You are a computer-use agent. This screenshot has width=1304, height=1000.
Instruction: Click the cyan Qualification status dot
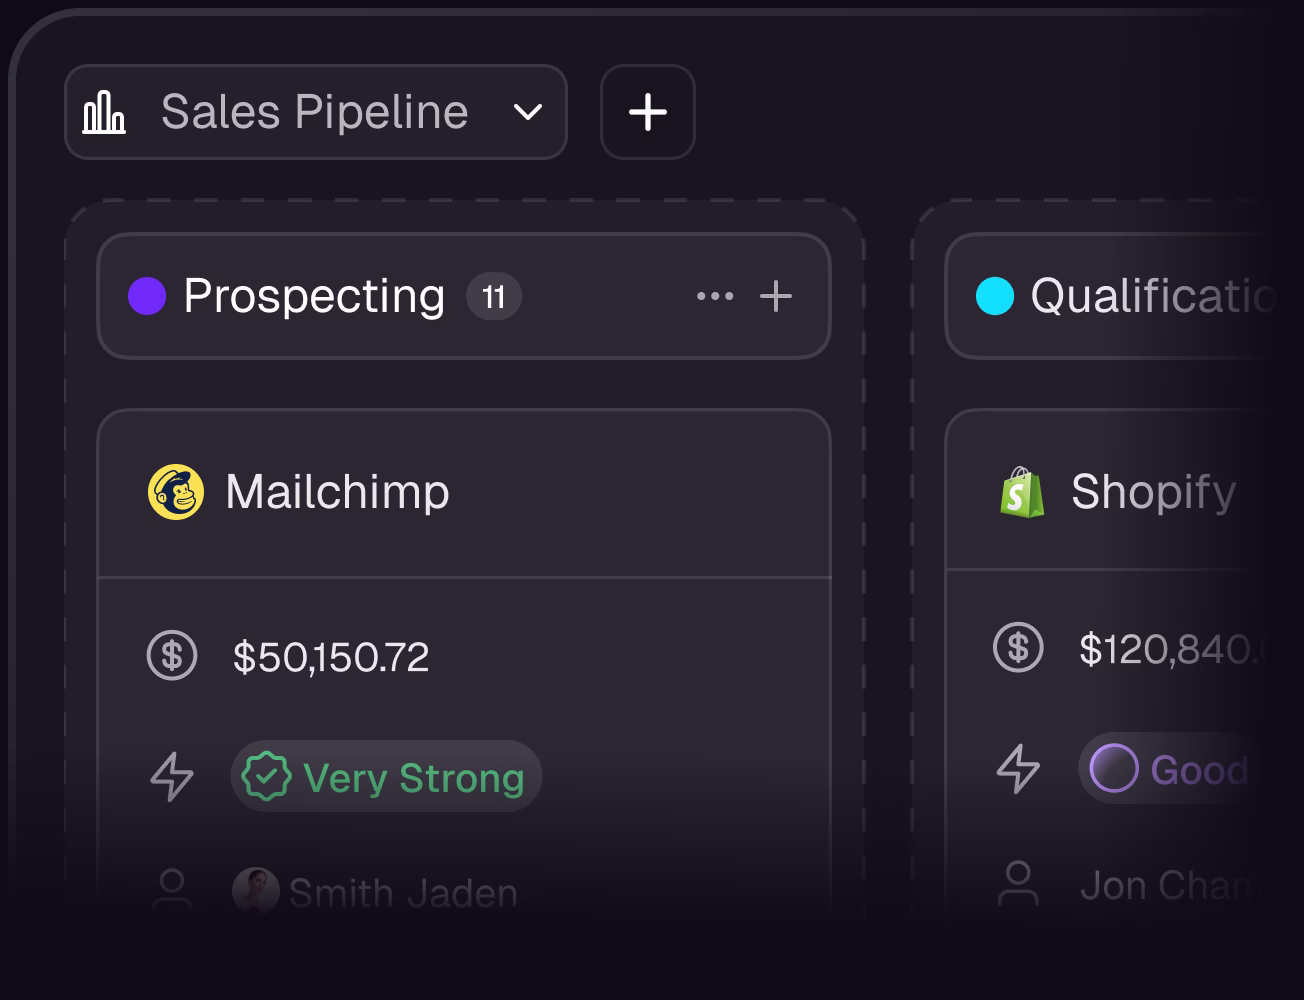[x=994, y=296]
